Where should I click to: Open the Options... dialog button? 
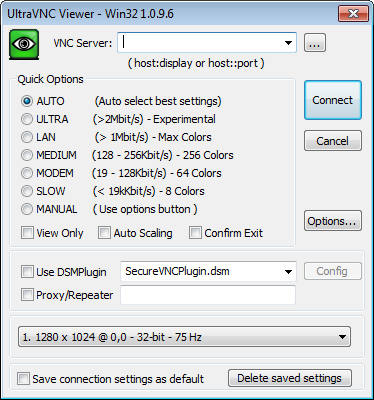[x=333, y=221]
